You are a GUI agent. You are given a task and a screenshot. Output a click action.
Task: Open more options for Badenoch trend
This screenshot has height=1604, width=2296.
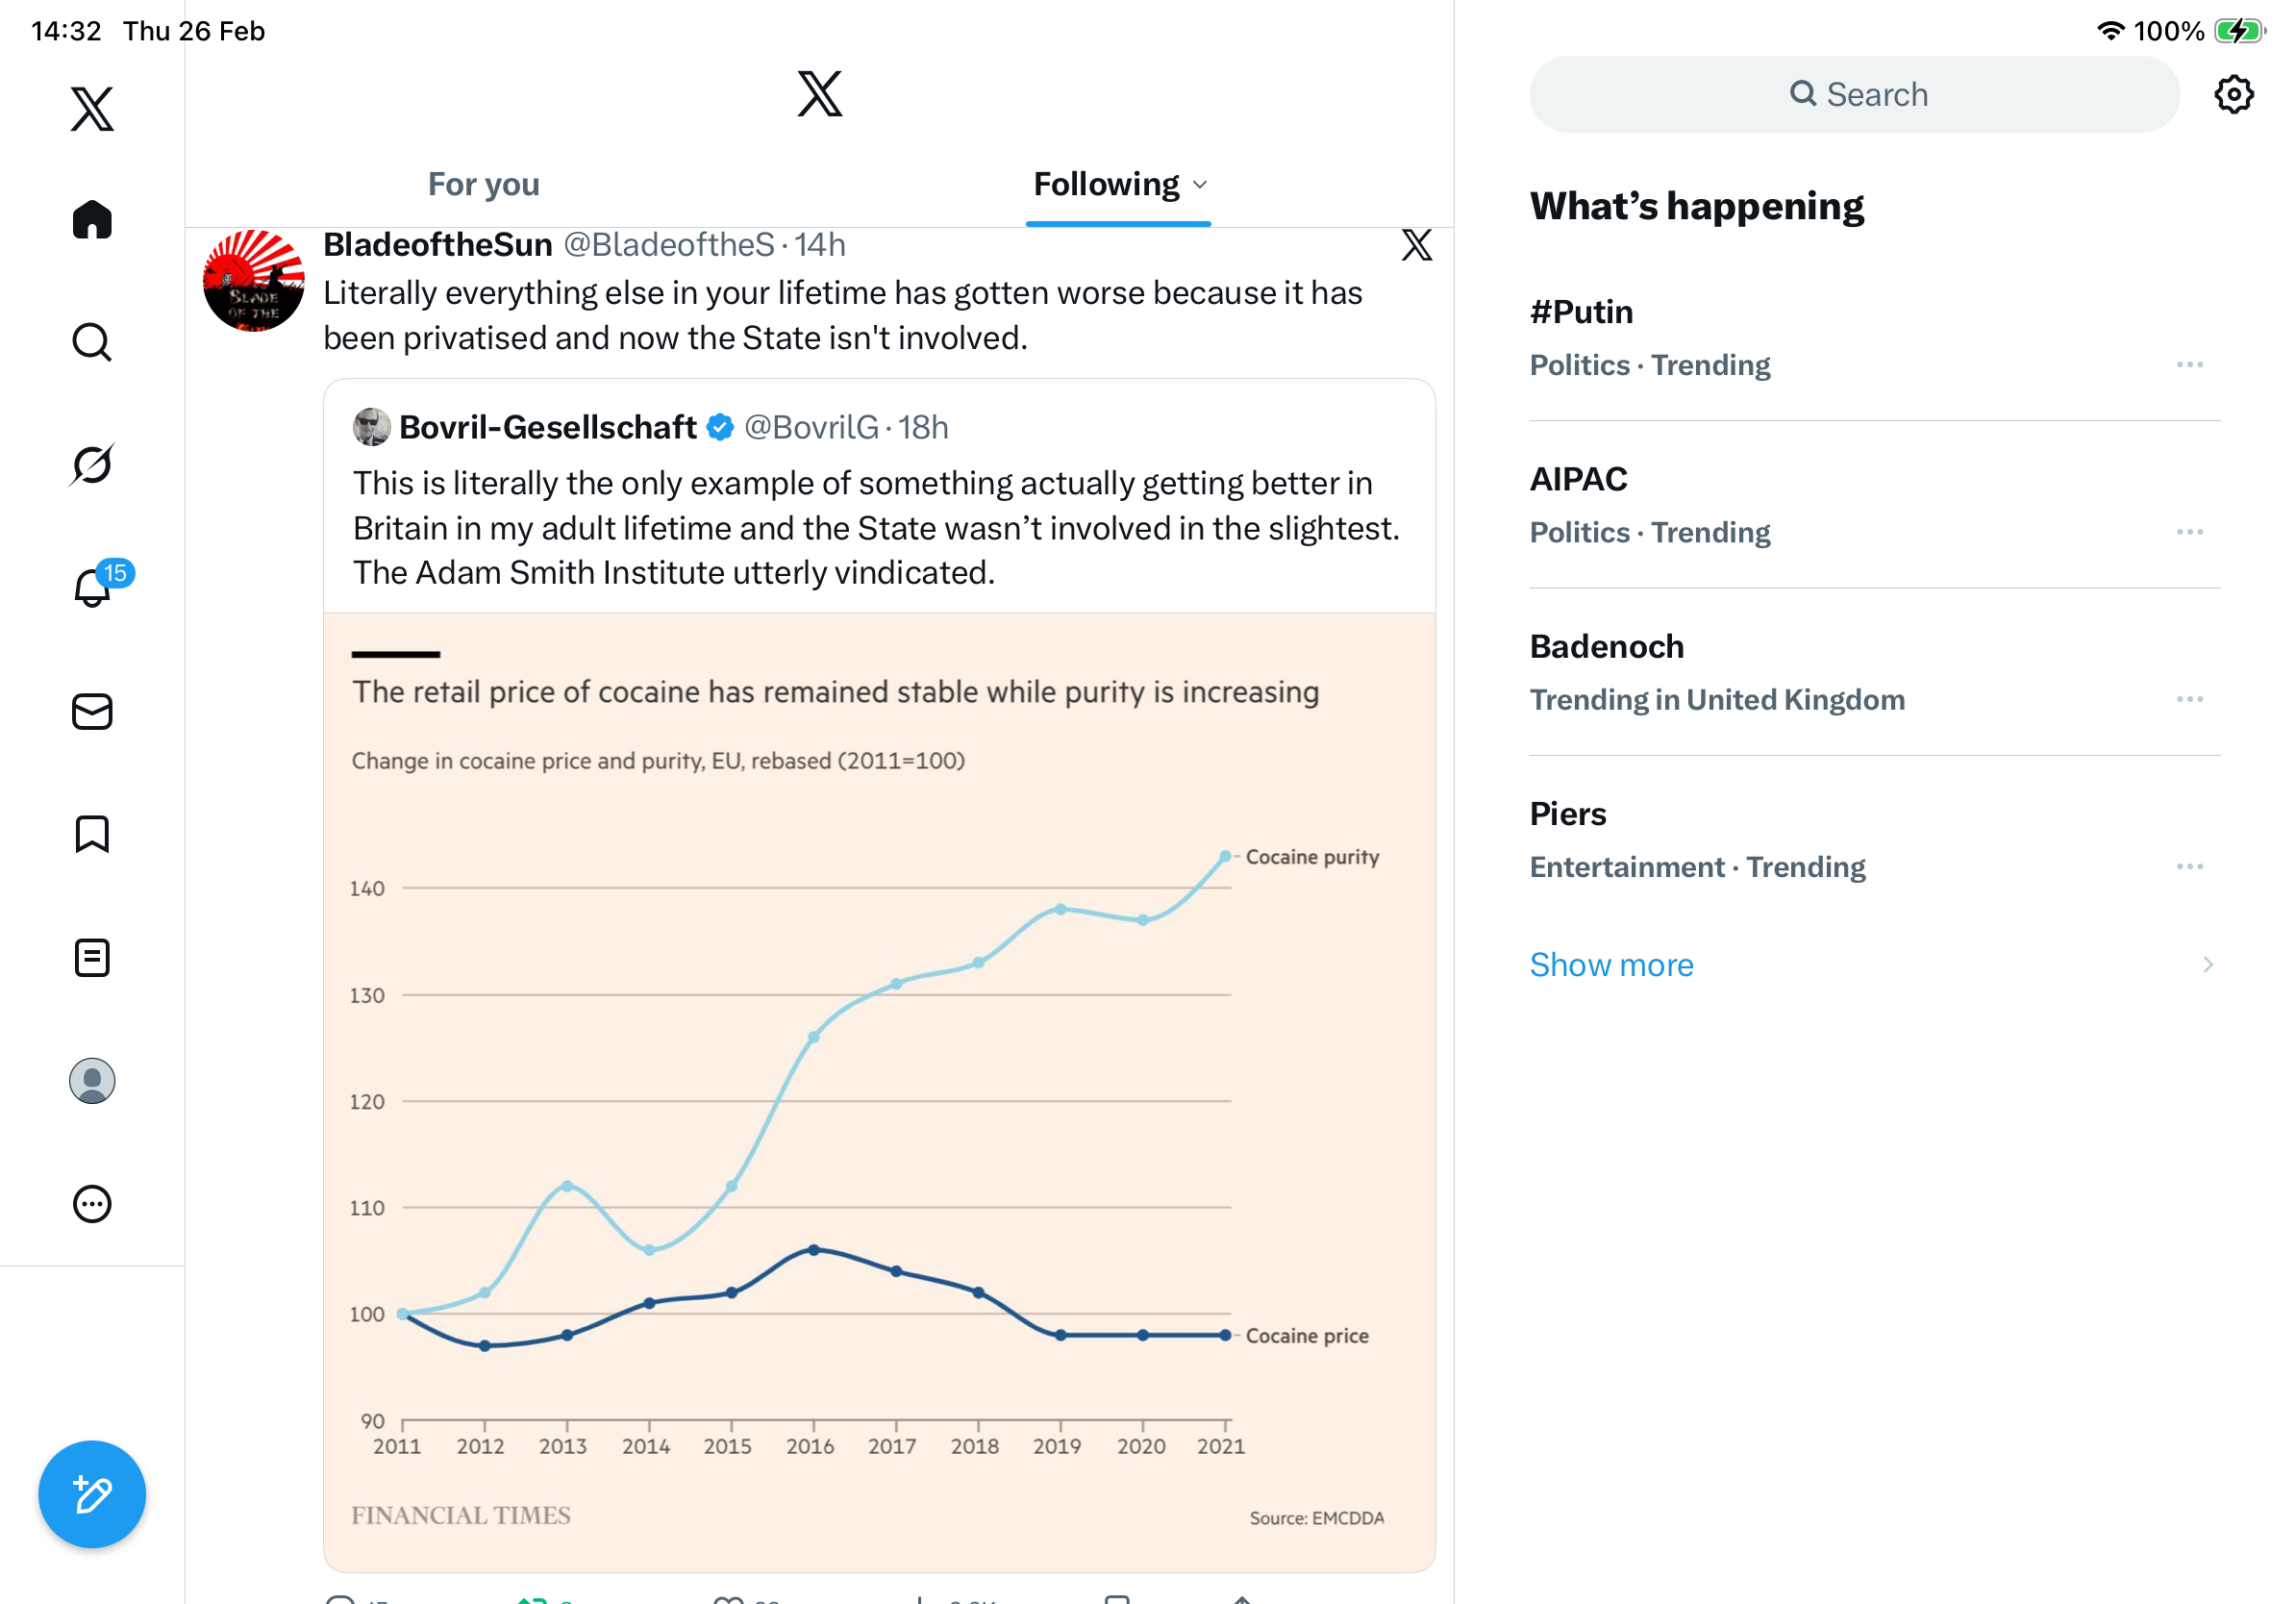2189,699
